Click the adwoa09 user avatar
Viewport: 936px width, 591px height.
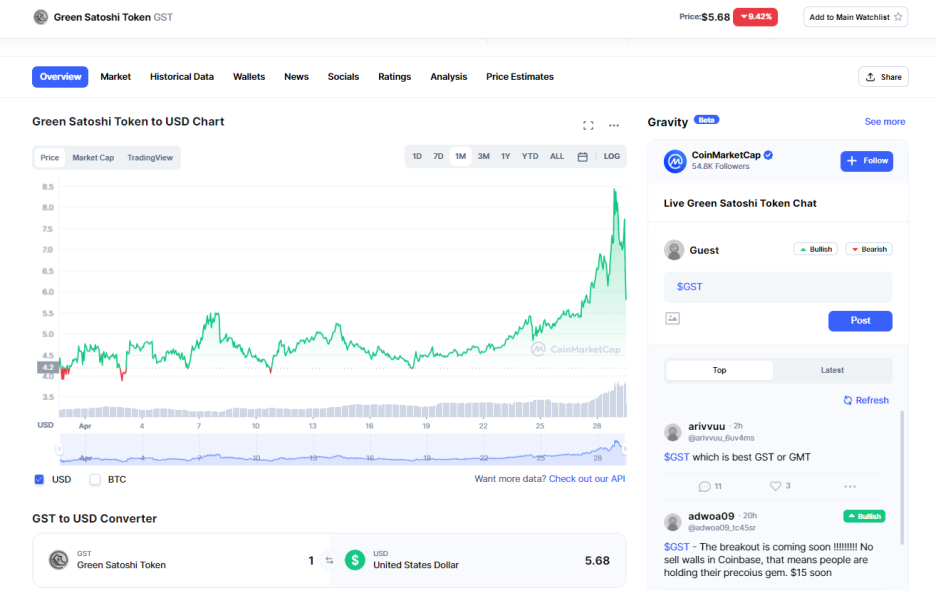tap(673, 522)
